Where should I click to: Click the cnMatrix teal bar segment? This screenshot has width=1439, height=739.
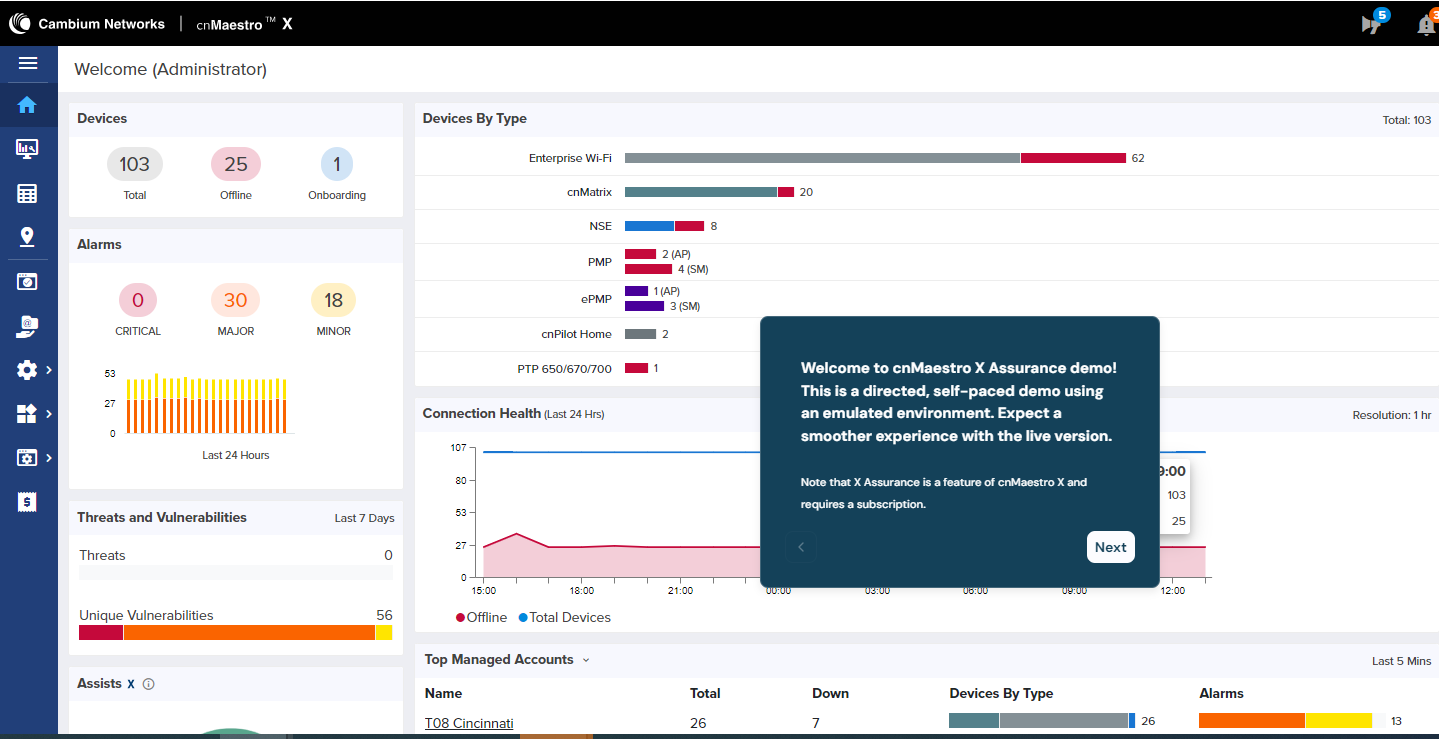click(x=701, y=192)
